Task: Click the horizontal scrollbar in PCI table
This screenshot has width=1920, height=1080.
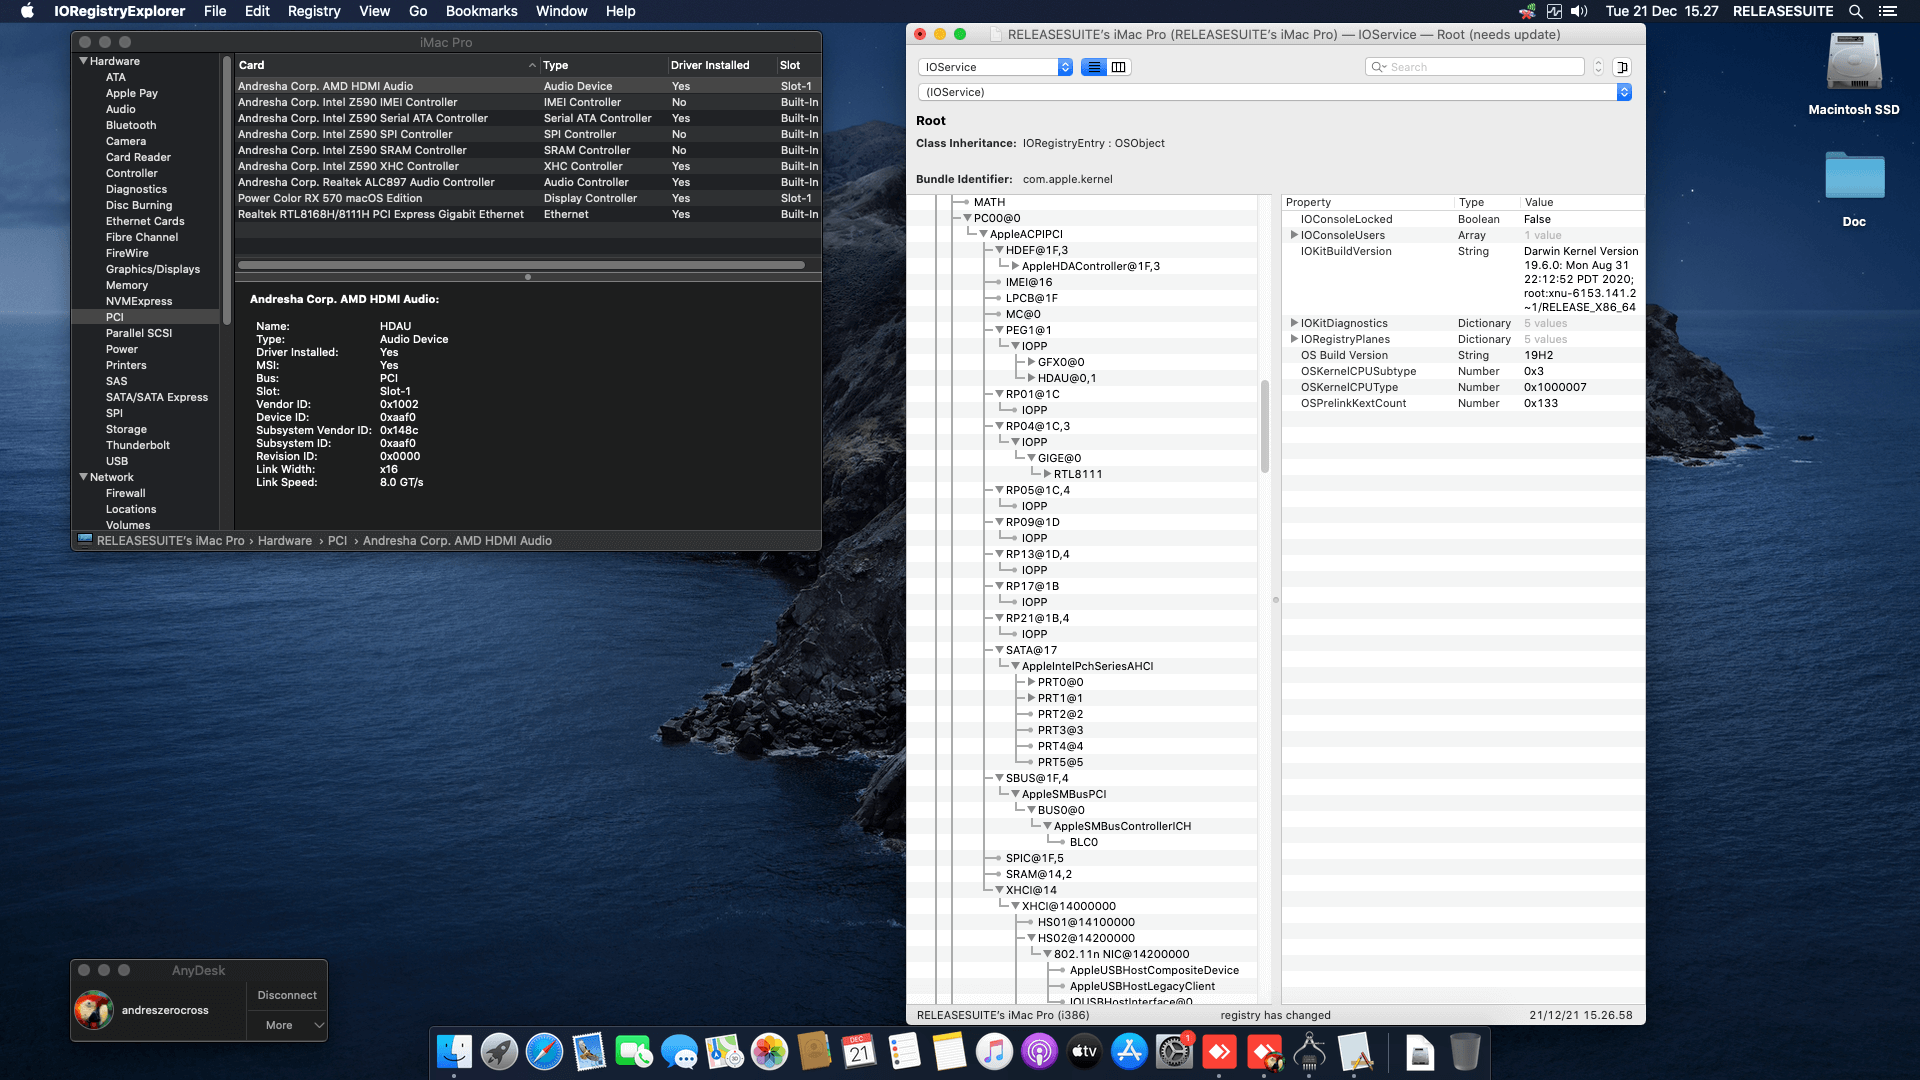Action: (x=521, y=265)
